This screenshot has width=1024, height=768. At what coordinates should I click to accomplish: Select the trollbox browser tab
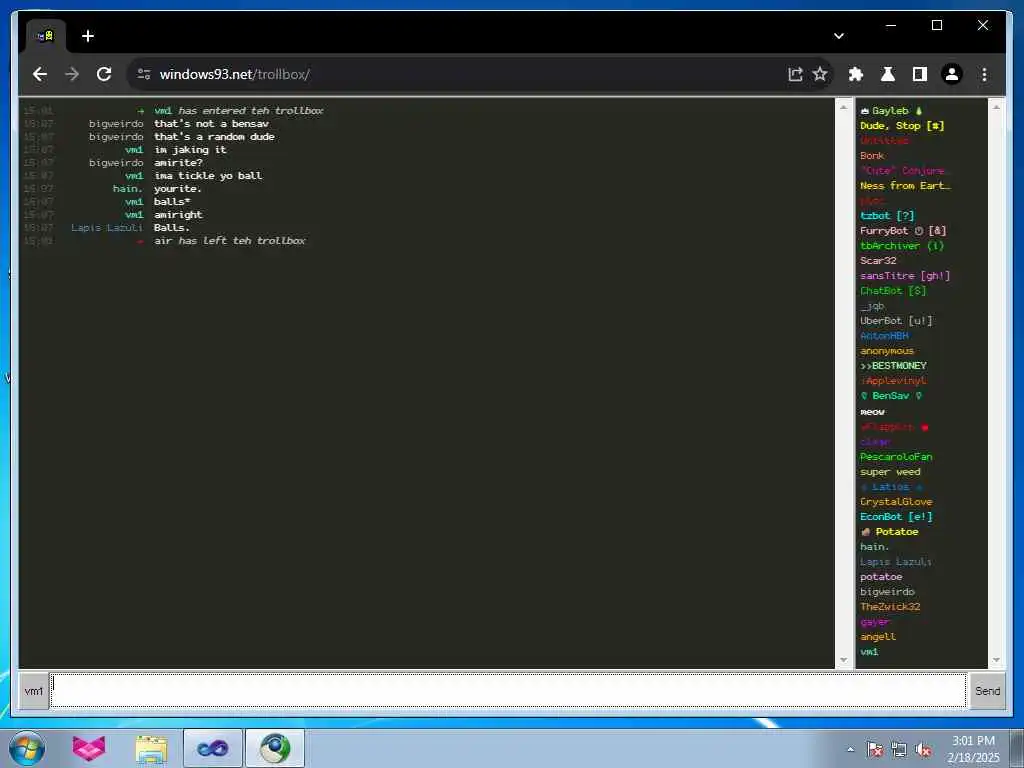[x=45, y=36]
